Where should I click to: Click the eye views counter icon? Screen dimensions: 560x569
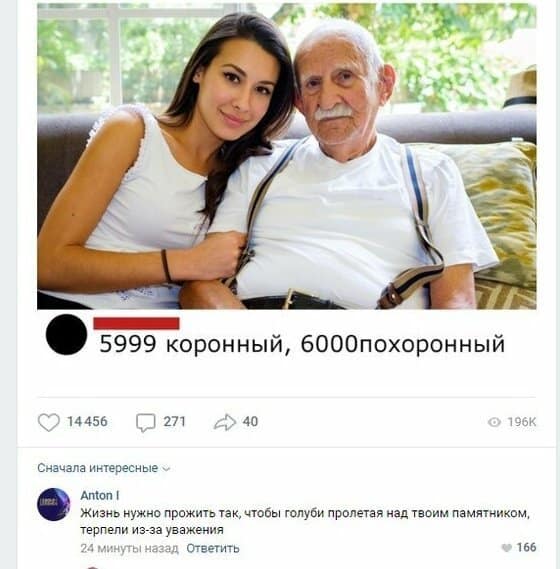pyautogui.click(x=494, y=422)
